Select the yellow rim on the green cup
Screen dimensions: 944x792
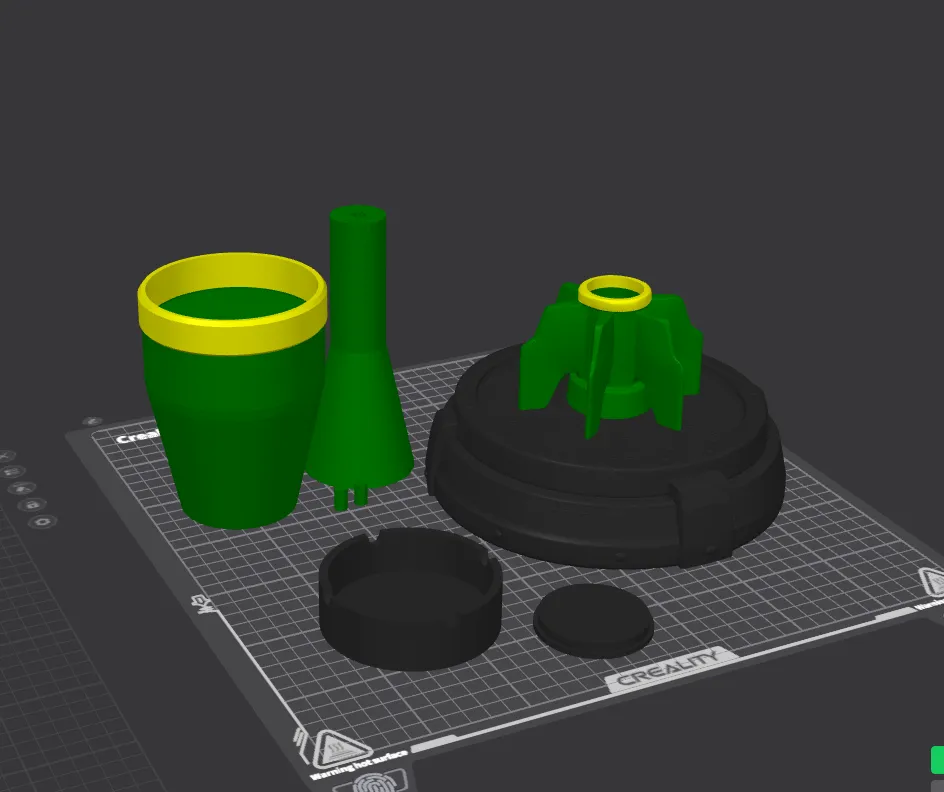click(x=232, y=335)
